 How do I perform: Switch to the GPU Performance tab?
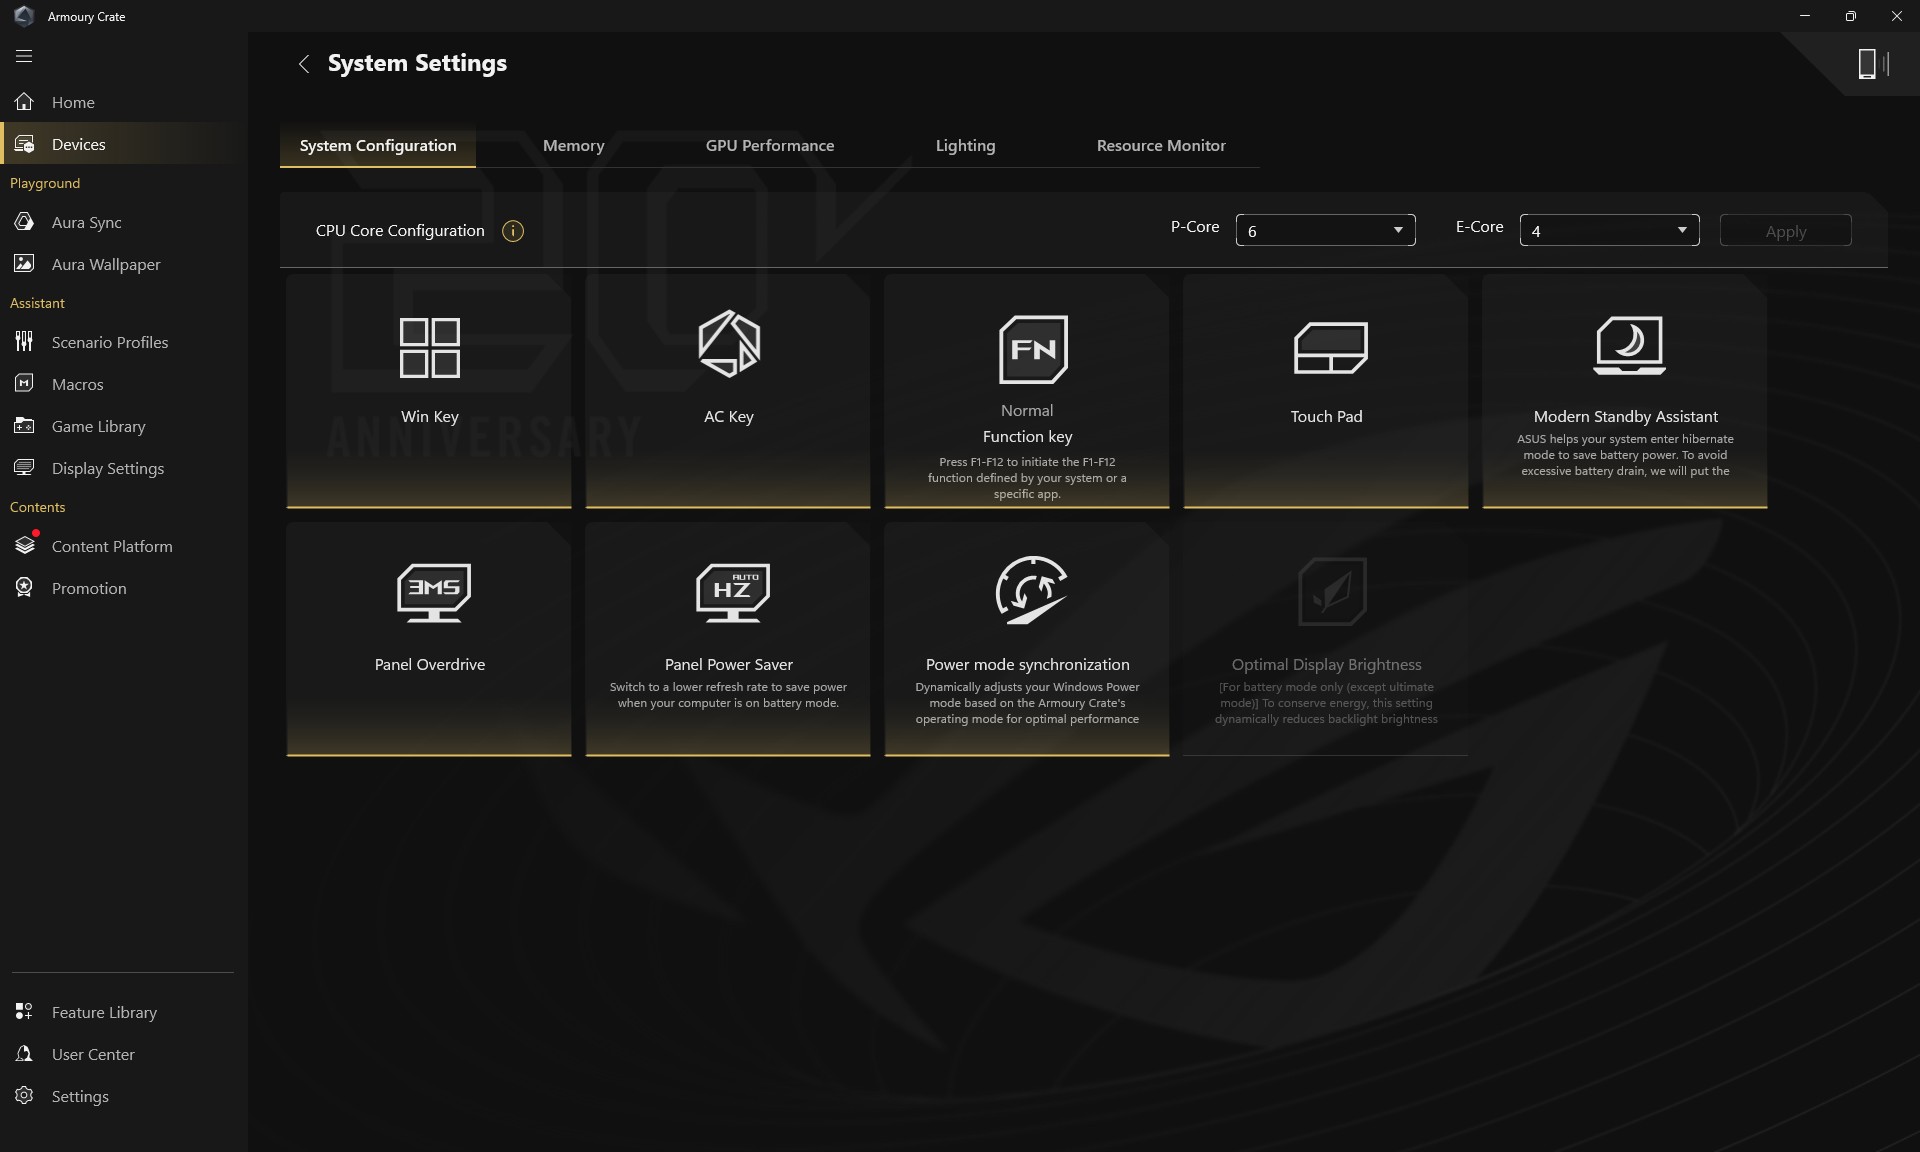point(770,146)
